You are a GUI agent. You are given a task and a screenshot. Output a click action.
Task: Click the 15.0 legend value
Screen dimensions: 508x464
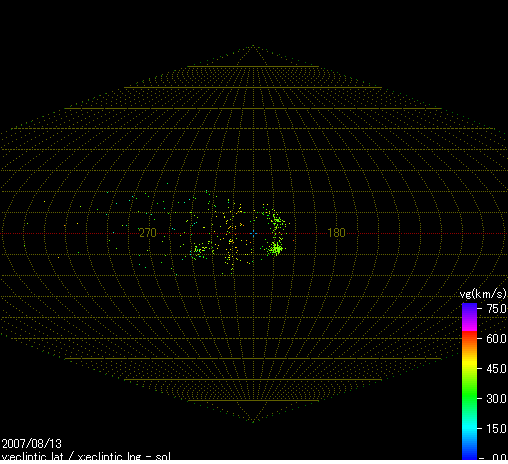point(497,428)
